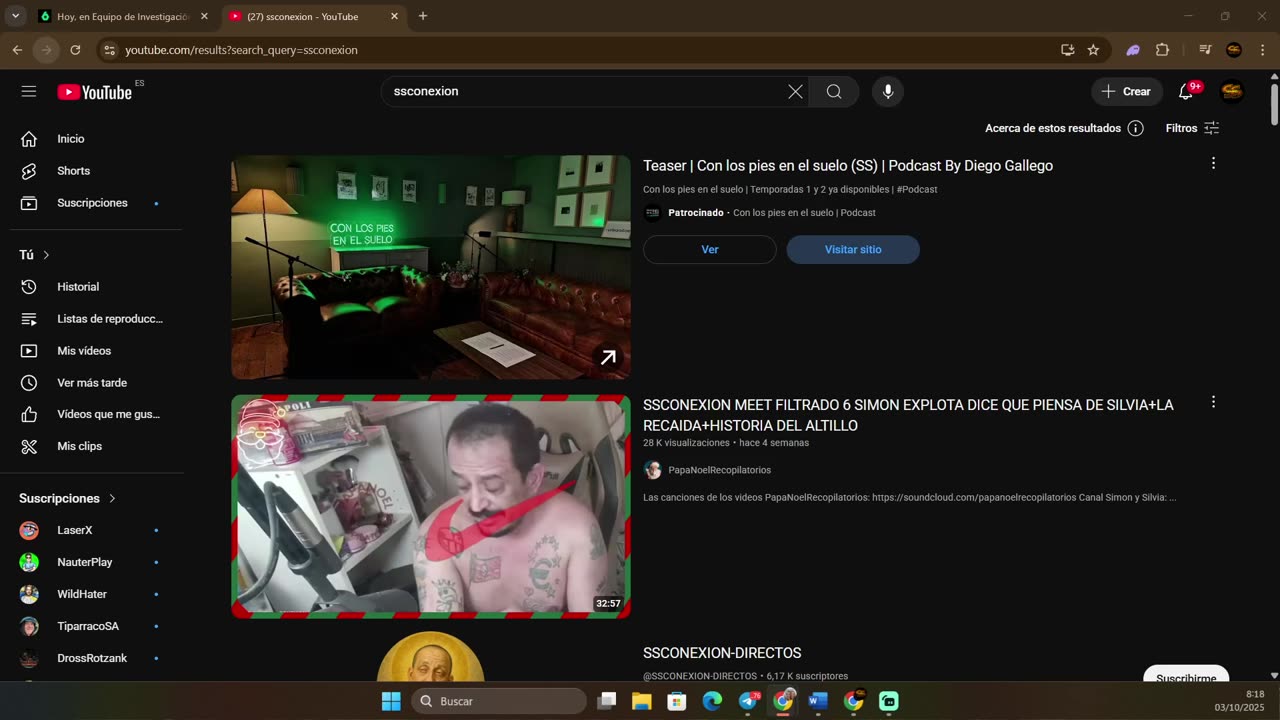1280x720 pixels.
Task: Open the YouTube guide hamburger menu
Action: (x=29, y=91)
